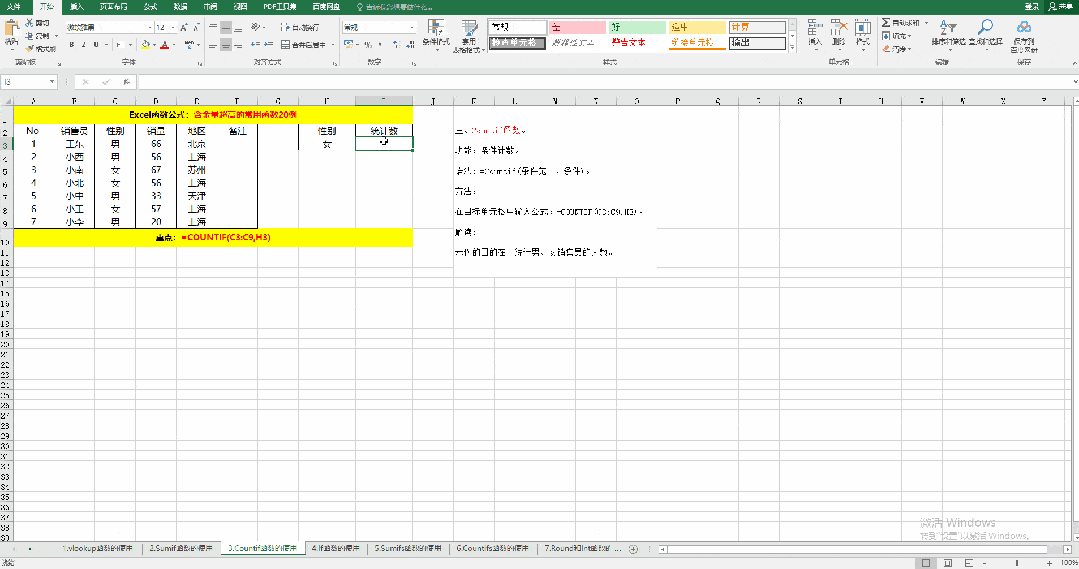This screenshot has height=569, width=1079.
Task: Apply the green Good cell style
Action: coord(637,28)
